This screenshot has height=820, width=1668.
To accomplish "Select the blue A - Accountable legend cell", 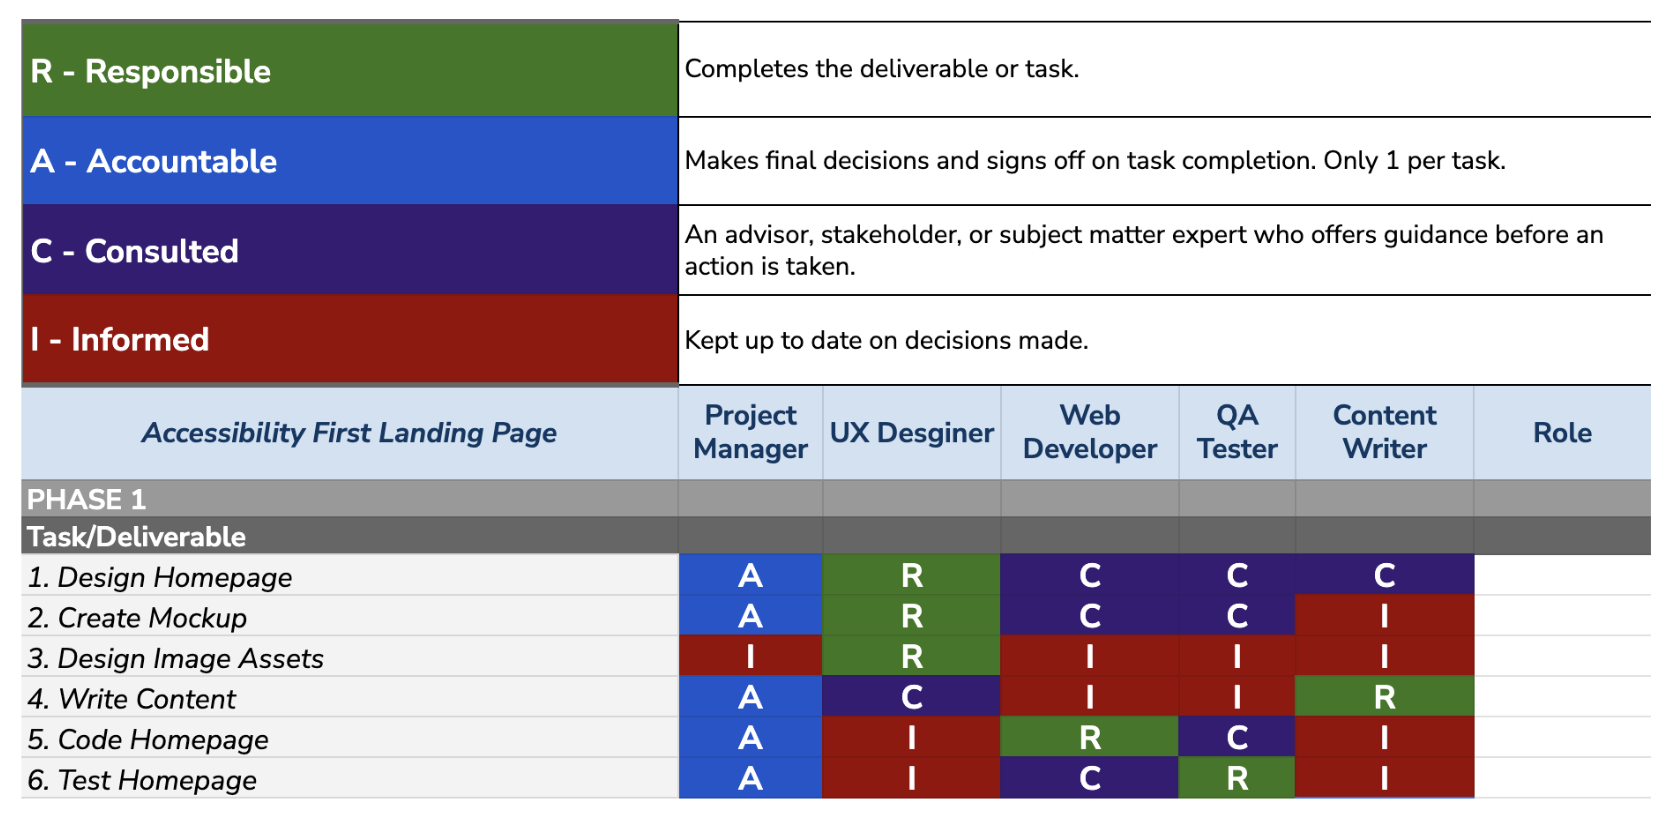I will point(350,161).
